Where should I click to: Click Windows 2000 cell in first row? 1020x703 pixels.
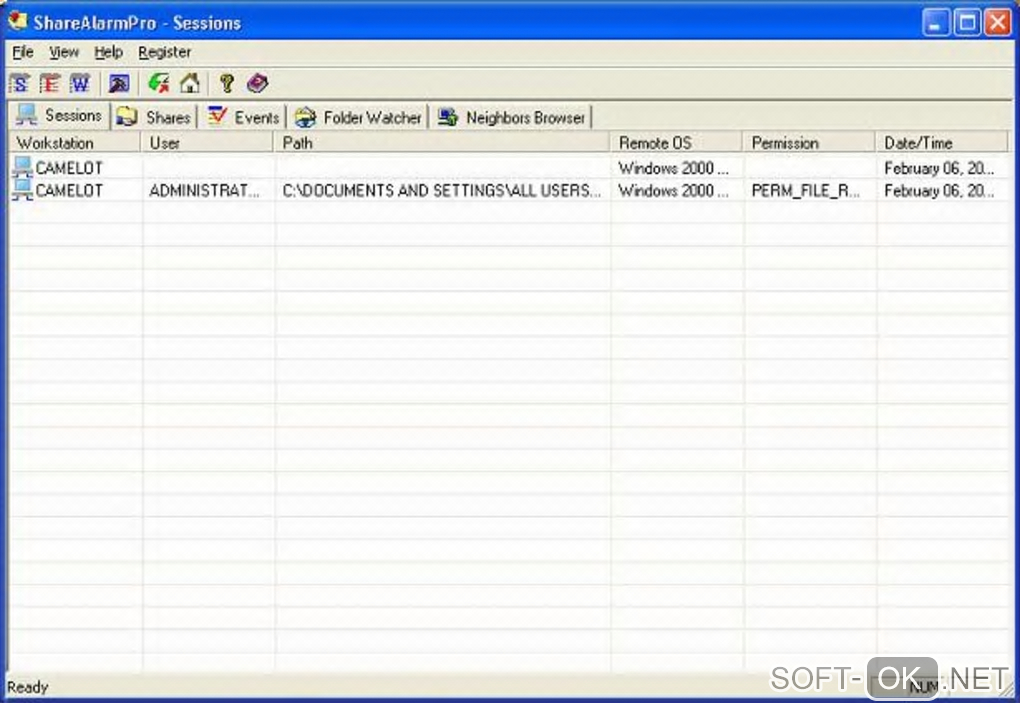coord(673,168)
